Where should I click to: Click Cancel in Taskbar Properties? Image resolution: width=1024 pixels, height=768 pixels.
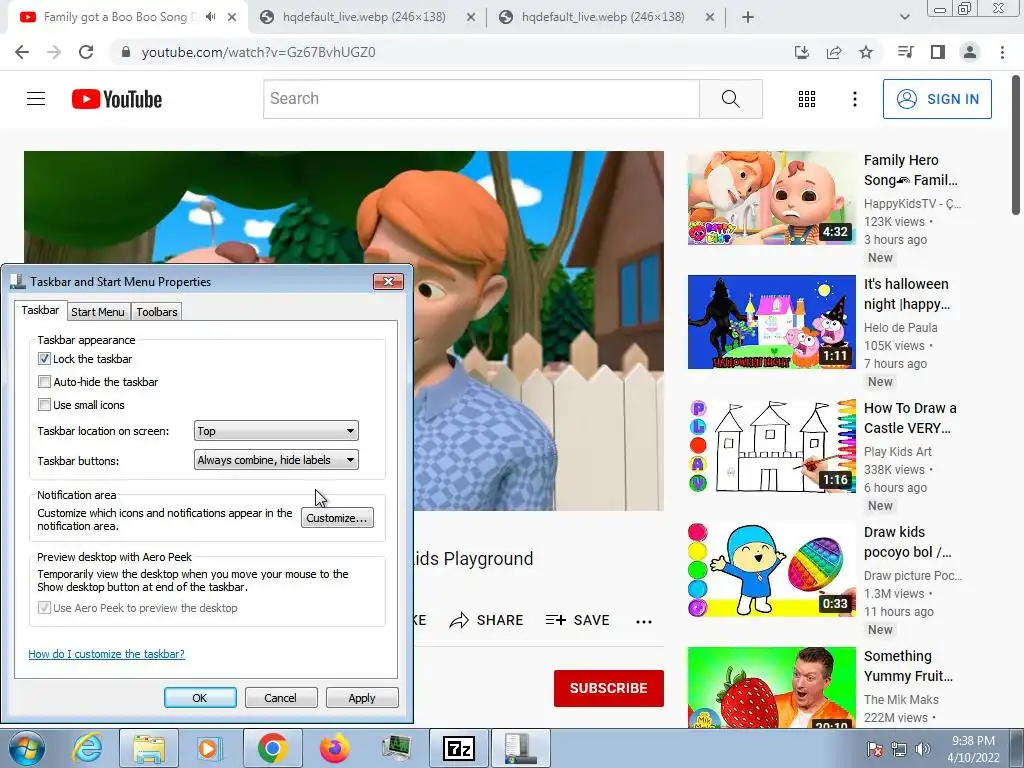coord(281,697)
